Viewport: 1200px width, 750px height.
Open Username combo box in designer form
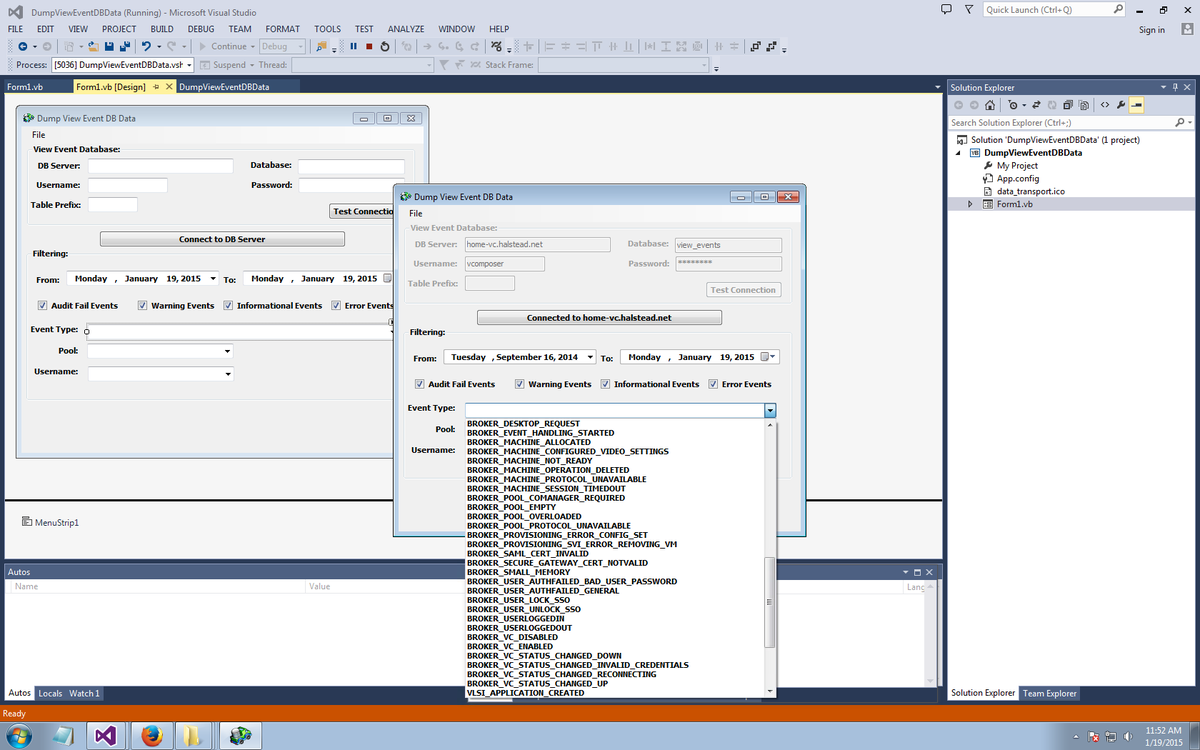click(x=228, y=373)
